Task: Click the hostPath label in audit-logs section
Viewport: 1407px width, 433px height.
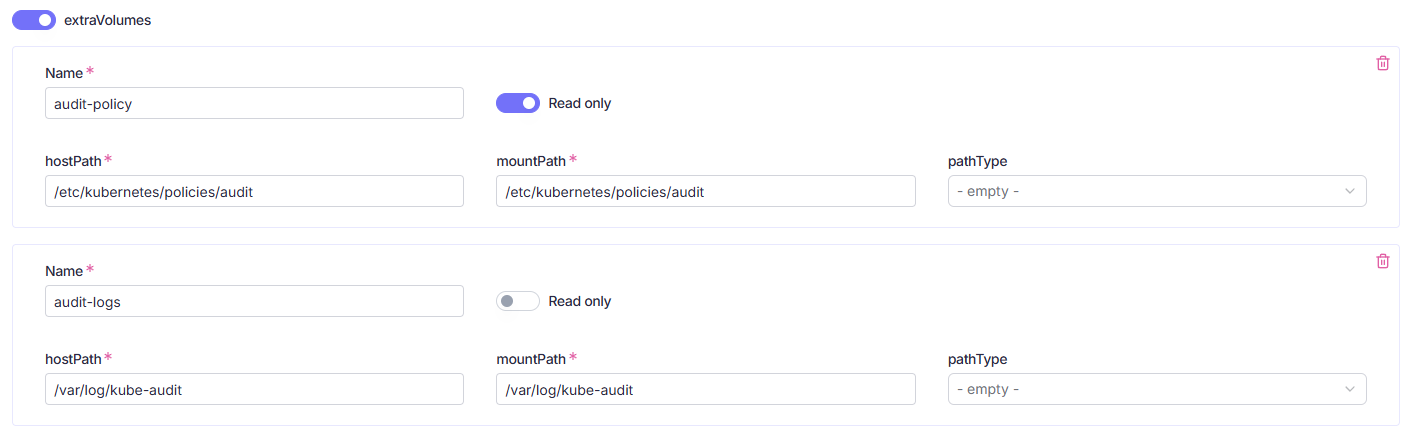Action: pos(73,359)
